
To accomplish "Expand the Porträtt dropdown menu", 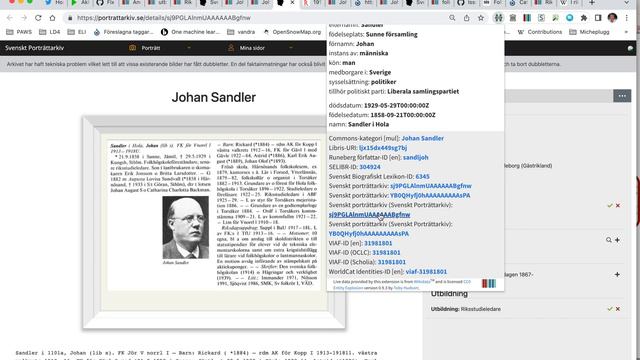I will [189, 48].
